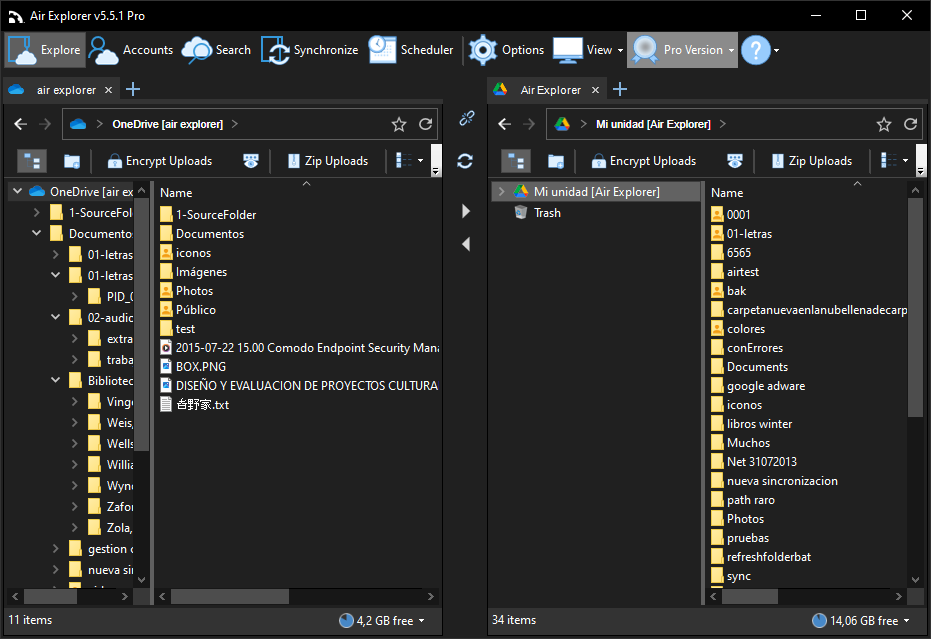
Task: Open the Explore view in the toolbar
Action: (45, 50)
